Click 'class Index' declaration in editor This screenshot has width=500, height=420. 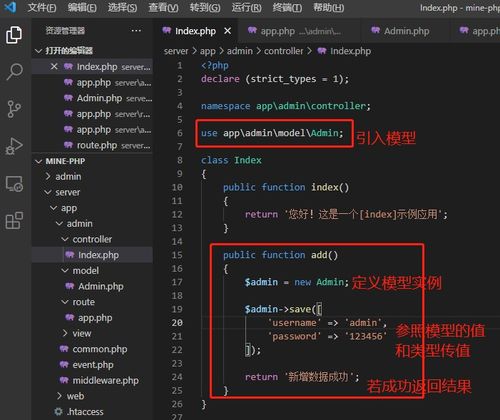click(x=231, y=160)
